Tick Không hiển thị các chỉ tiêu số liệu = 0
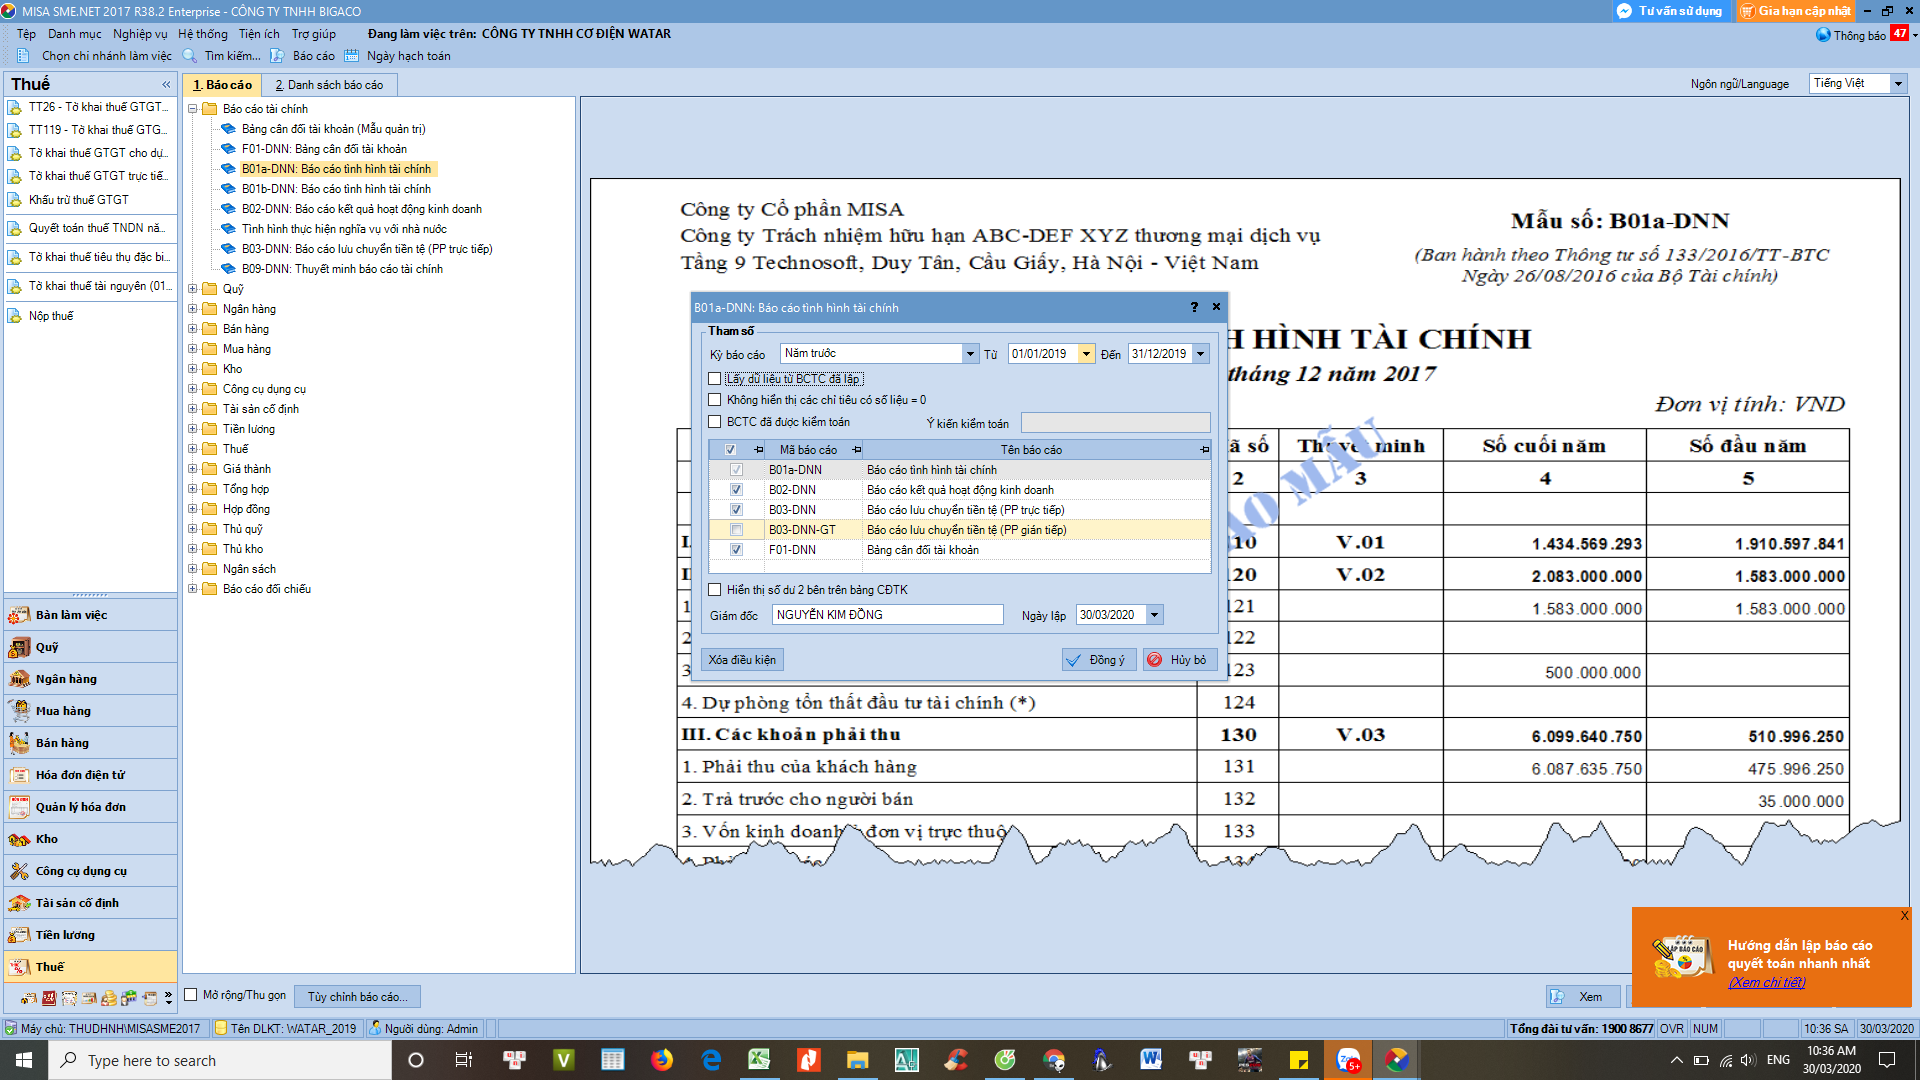 click(x=714, y=400)
